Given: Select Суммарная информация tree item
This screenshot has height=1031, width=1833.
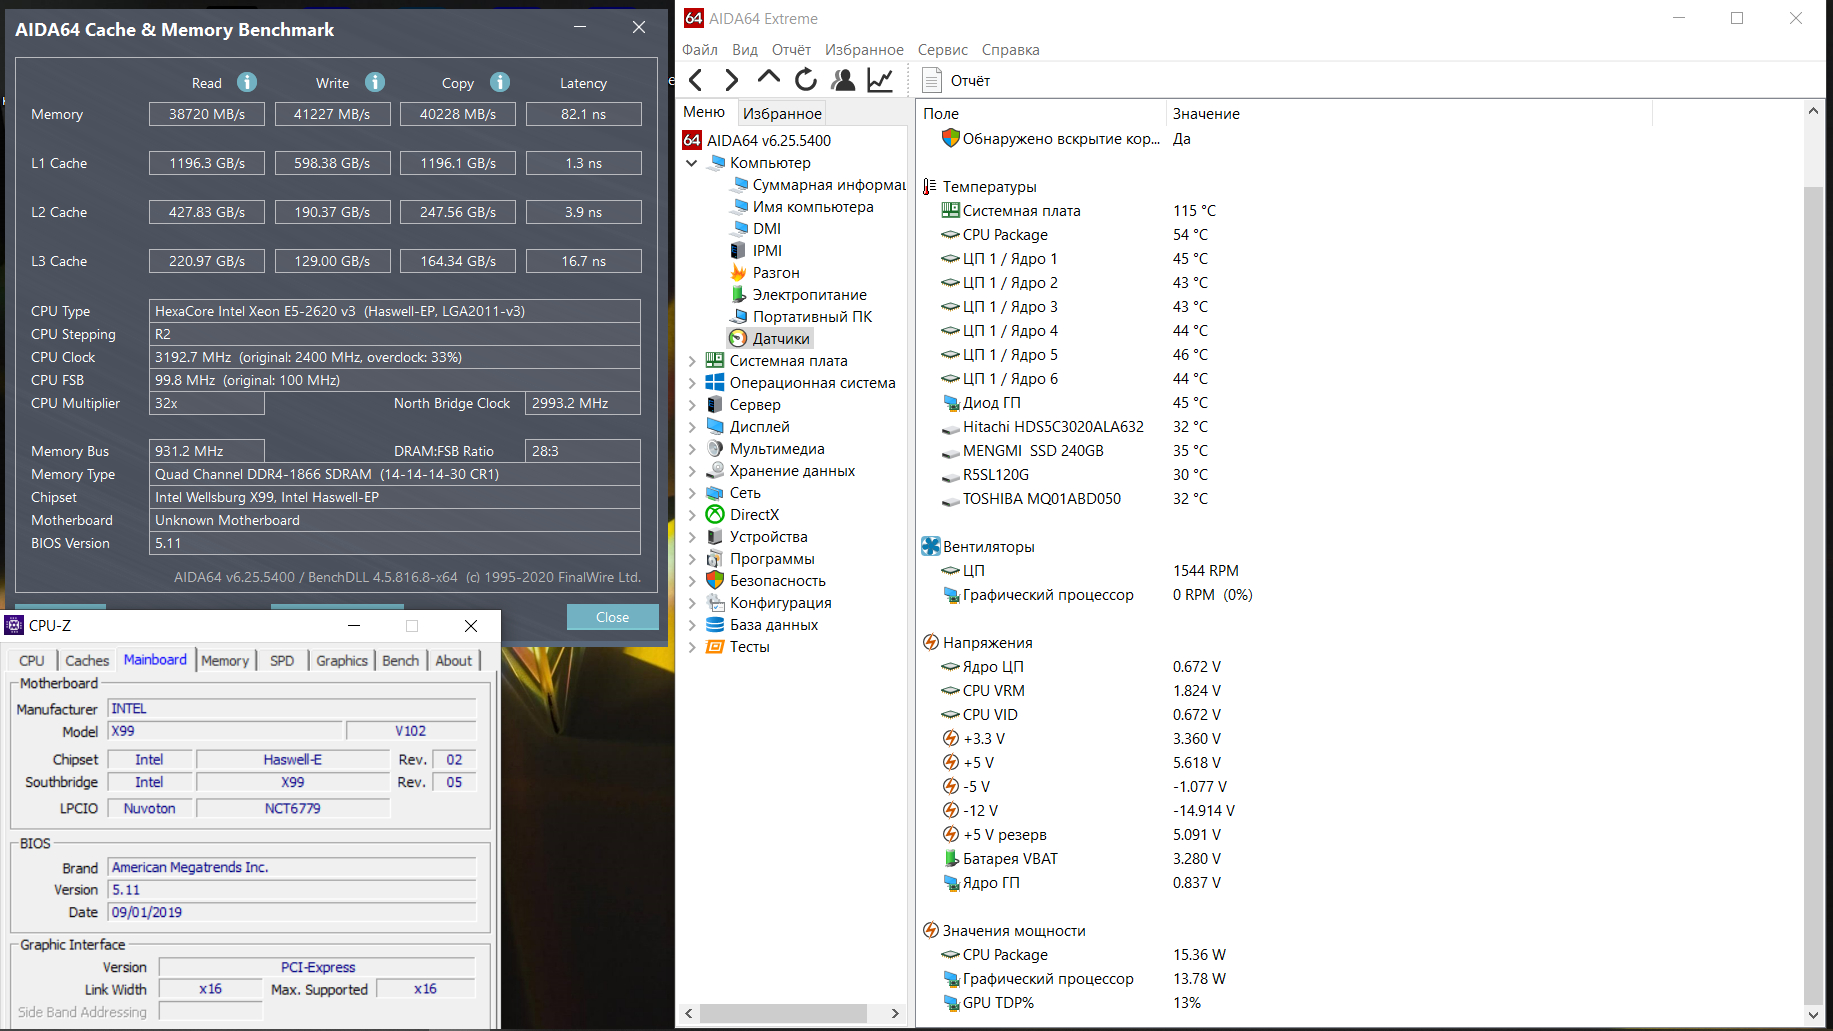Looking at the screenshot, I should coord(818,184).
